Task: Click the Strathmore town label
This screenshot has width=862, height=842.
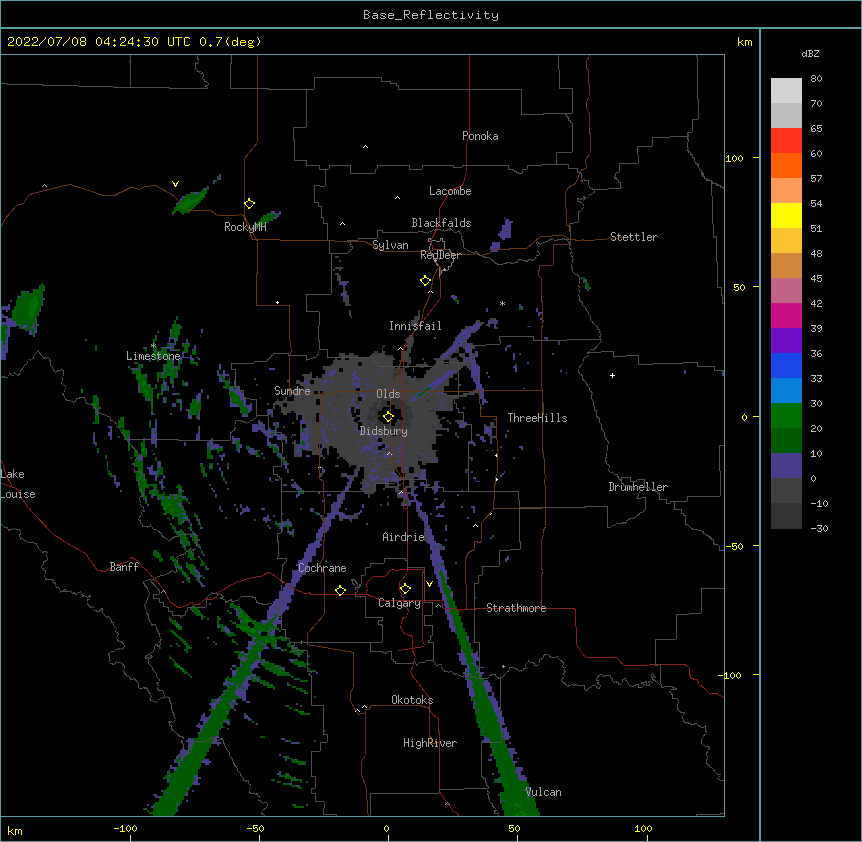Action: click(x=516, y=608)
